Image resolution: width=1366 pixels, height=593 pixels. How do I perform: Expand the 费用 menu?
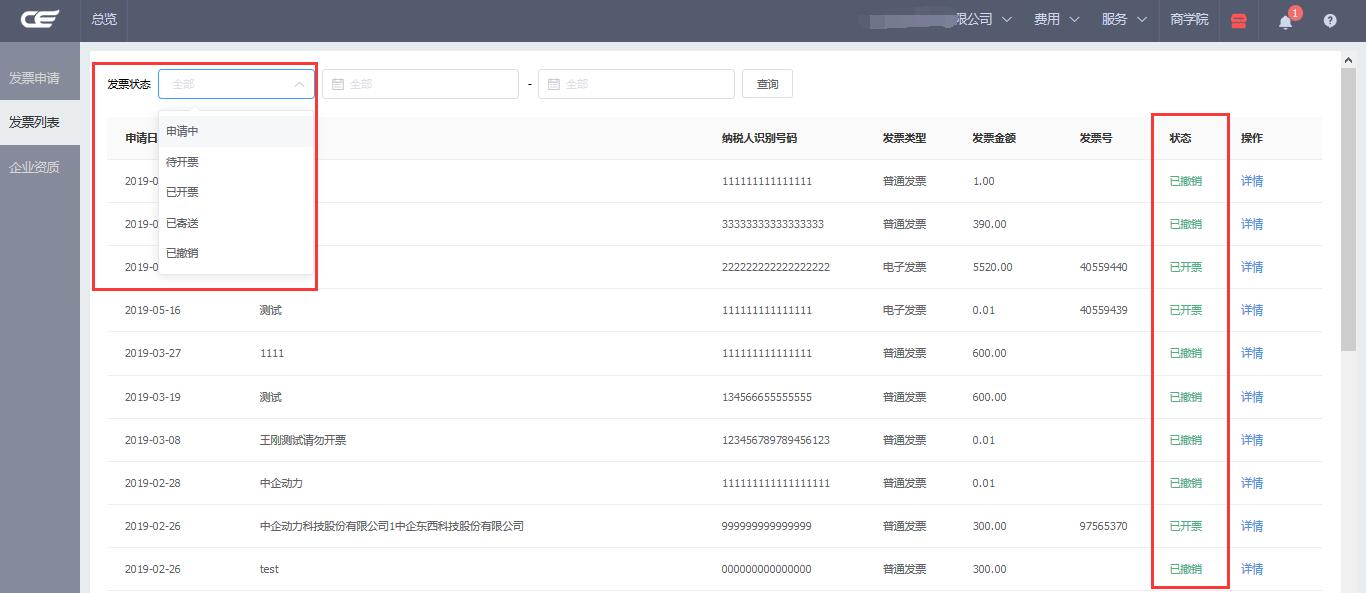[x=1056, y=19]
